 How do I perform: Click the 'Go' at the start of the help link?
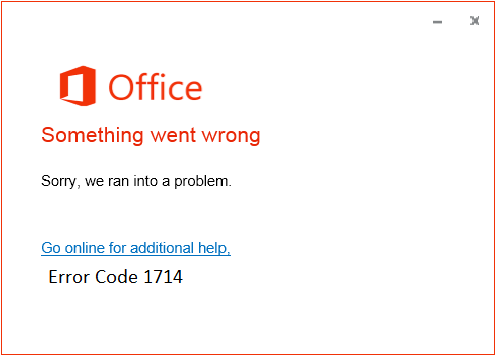[x=51, y=248]
